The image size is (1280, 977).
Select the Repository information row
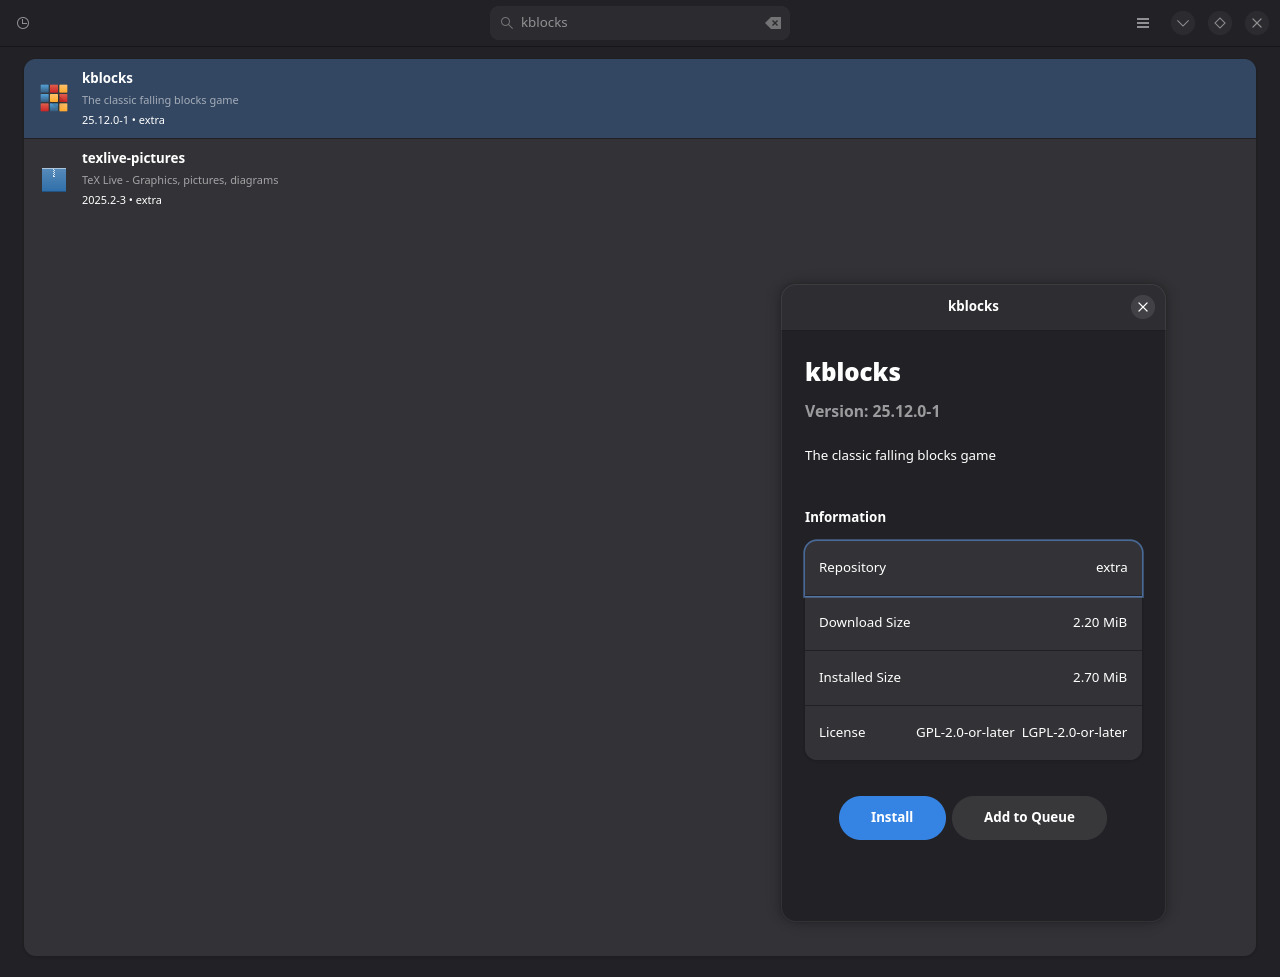click(973, 568)
